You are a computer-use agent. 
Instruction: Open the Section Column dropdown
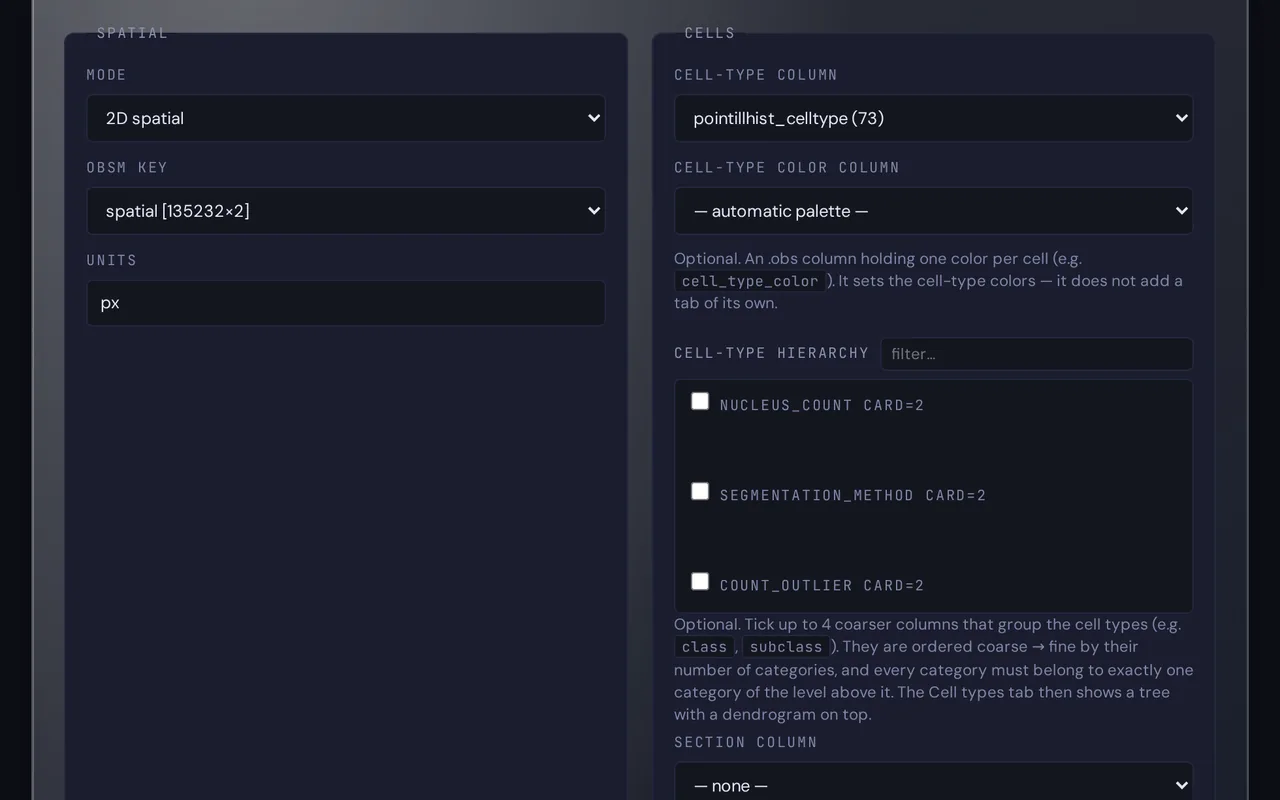click(933, 785)
